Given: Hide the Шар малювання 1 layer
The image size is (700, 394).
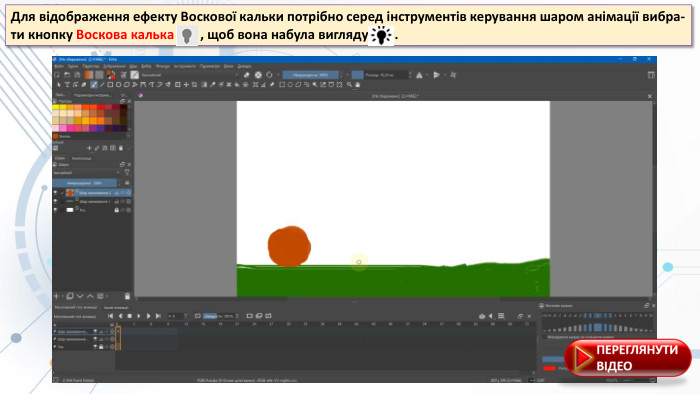Looking at the screenshot, I should pyautogui.click(x=56, y=201).
